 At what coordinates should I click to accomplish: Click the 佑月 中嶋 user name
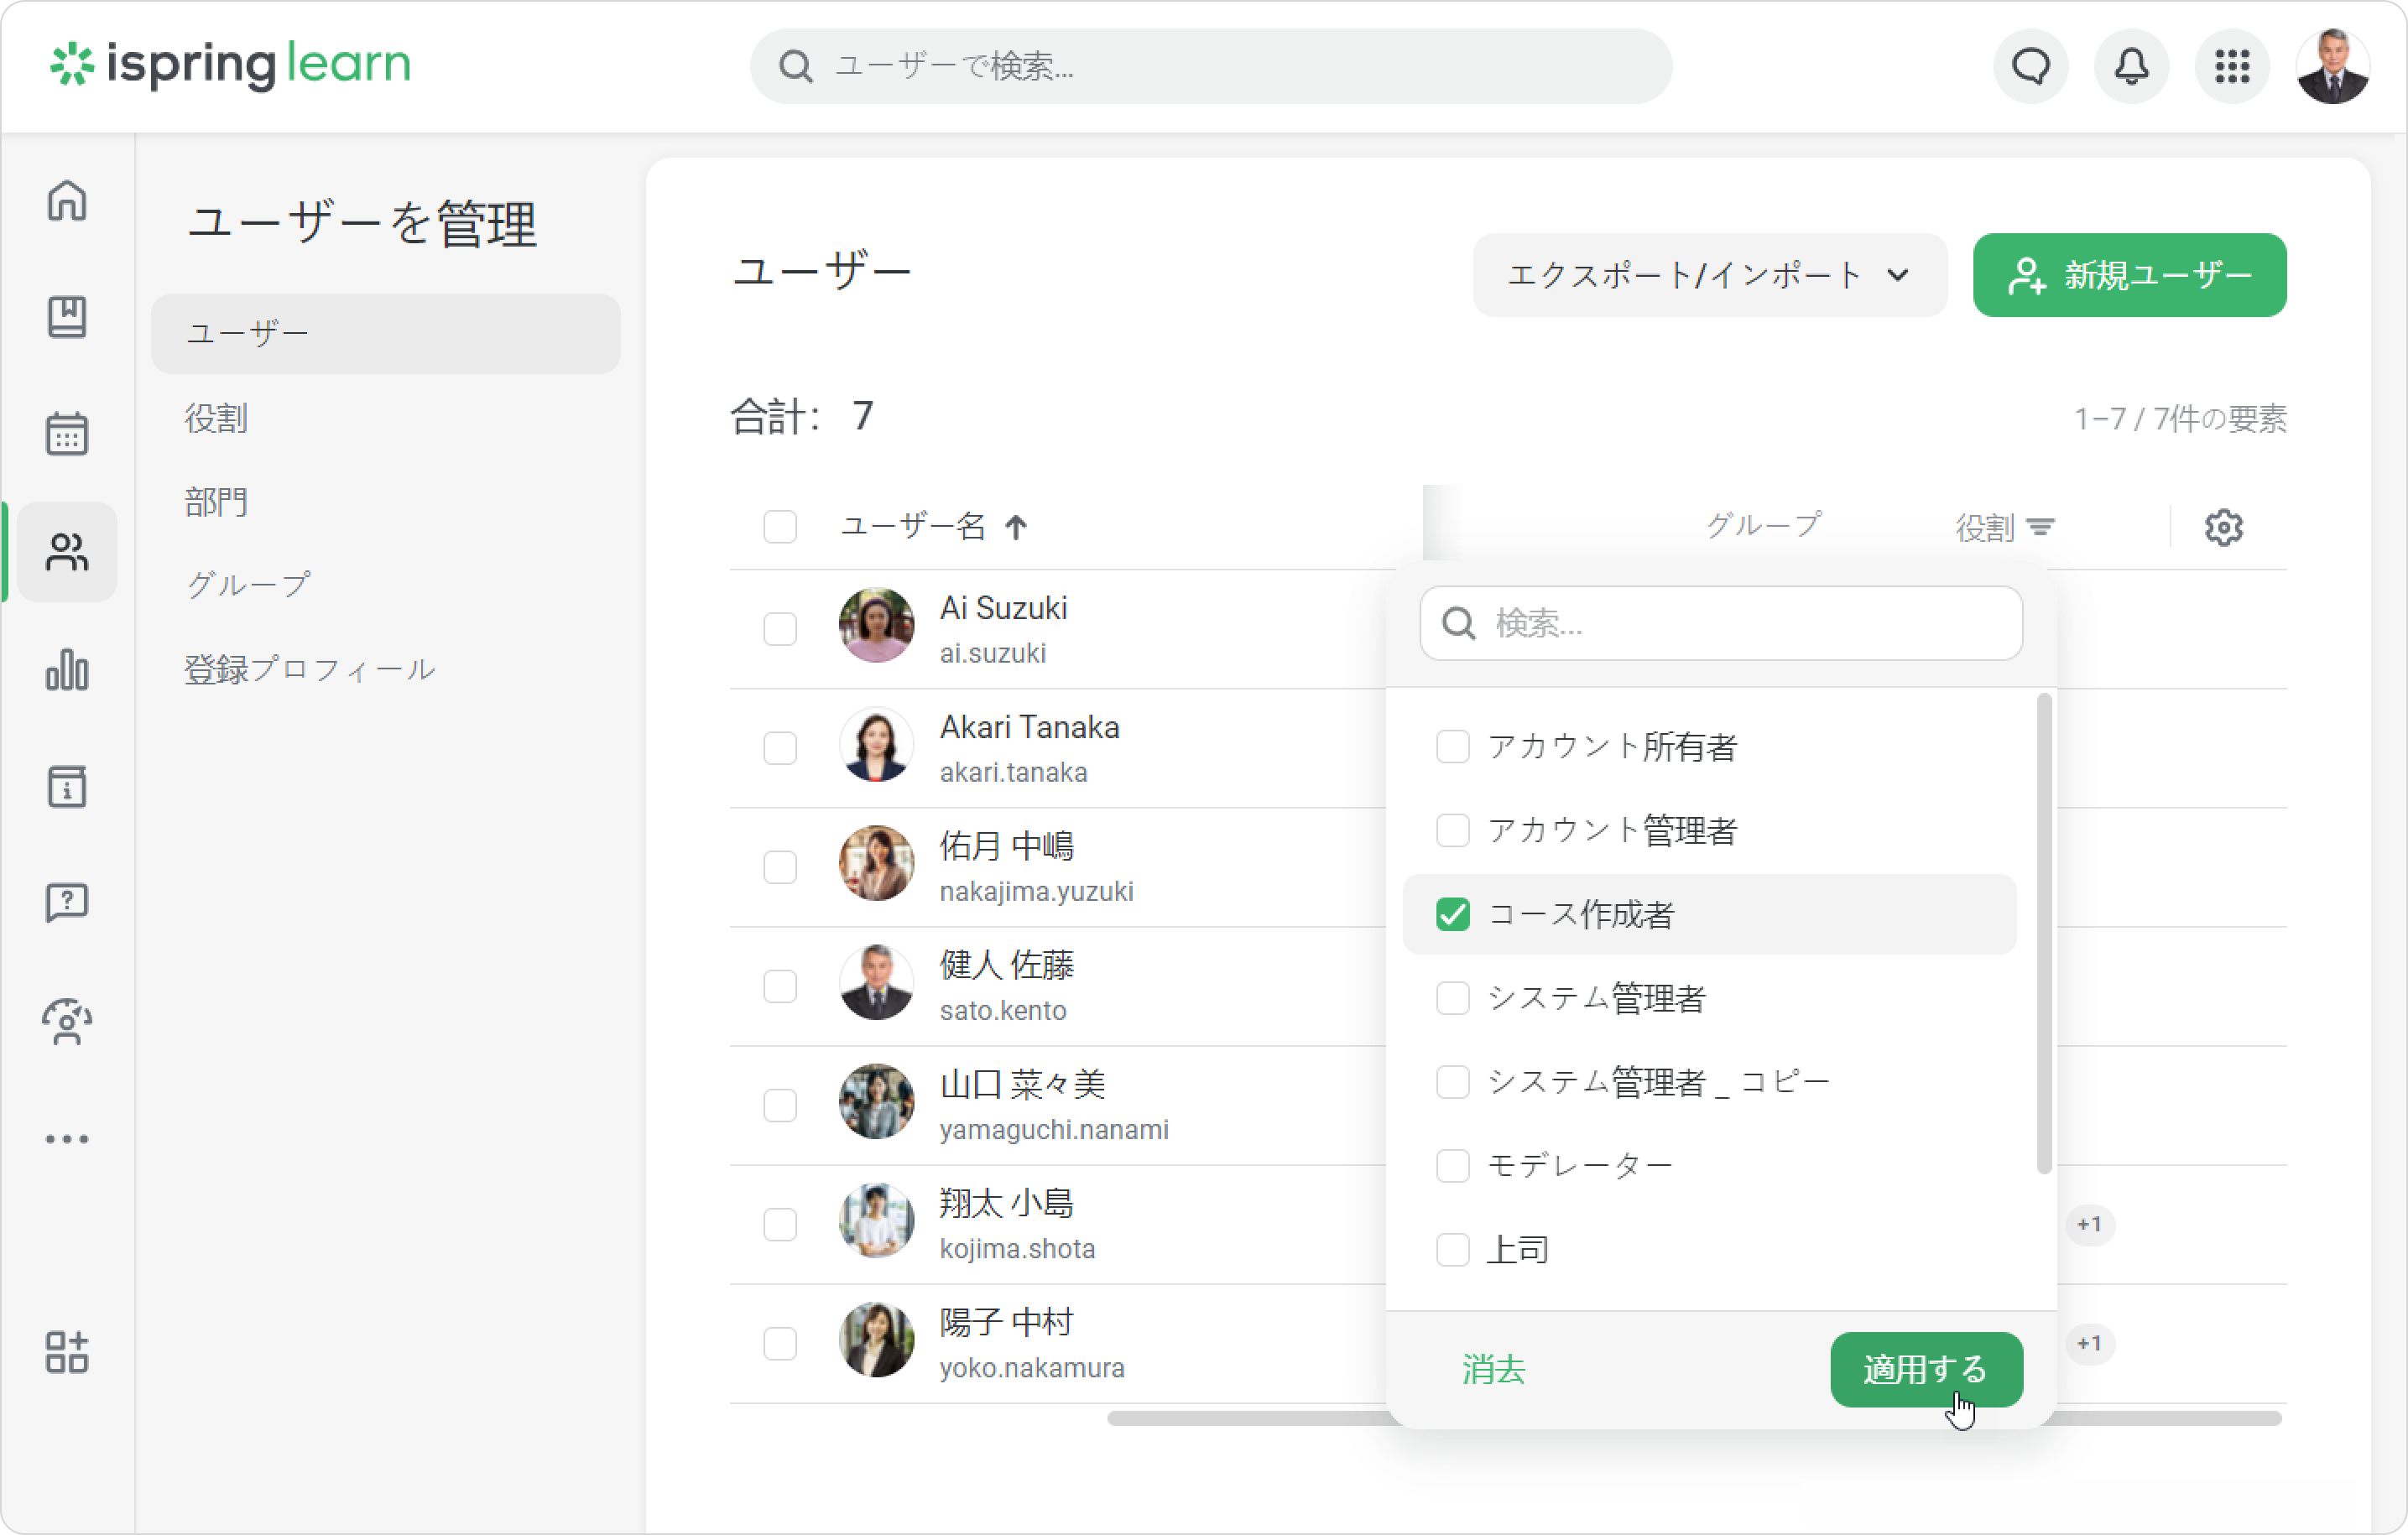pos(1006,846)
